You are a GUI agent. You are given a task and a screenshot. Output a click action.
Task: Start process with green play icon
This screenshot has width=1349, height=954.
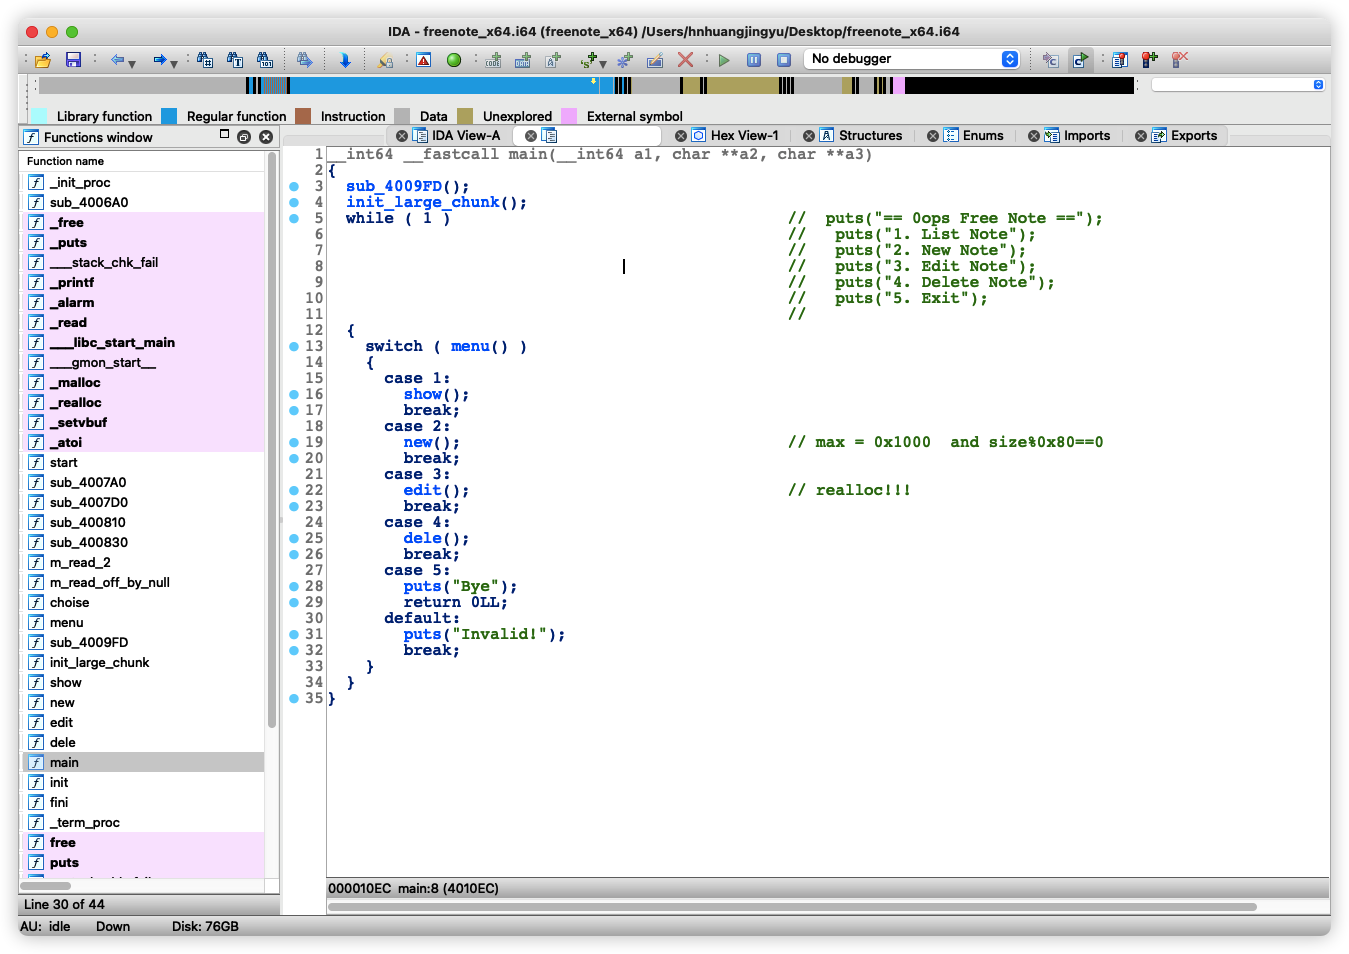(724, 60)
